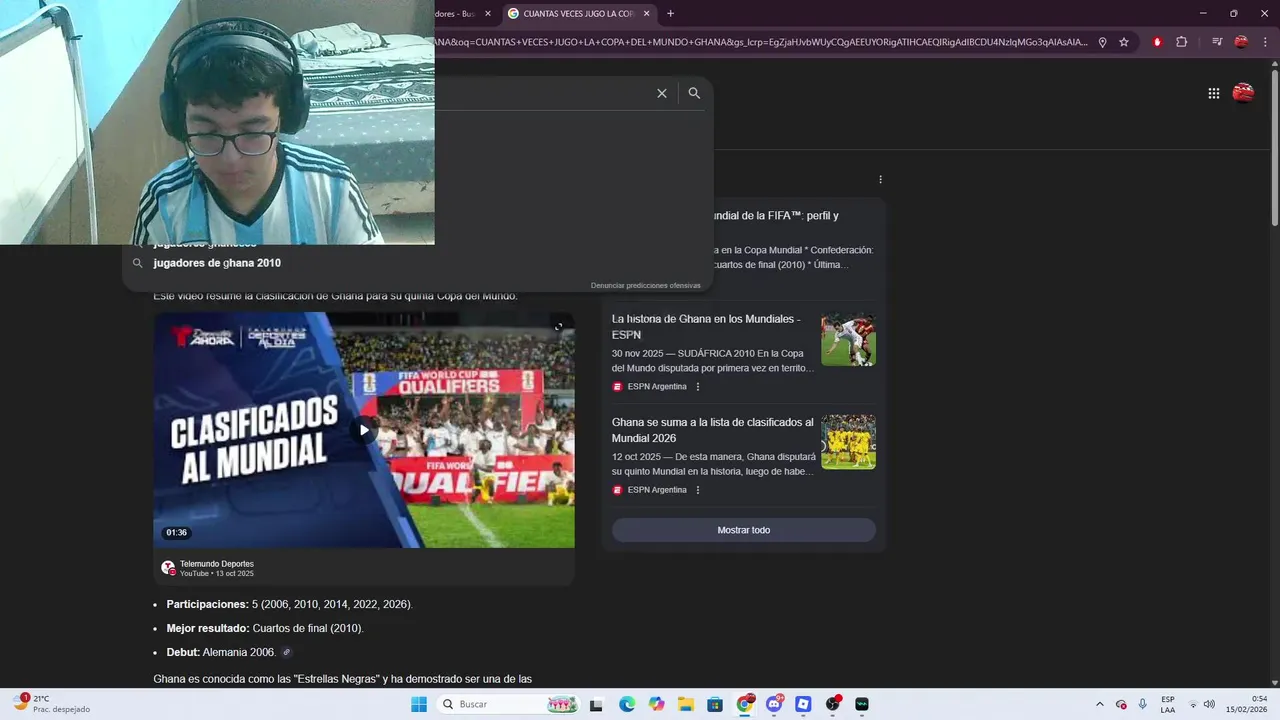Viewport: 1280px width, 720px height.
Task: Open Google Chrome from the taskbar
Action: pyautogui.click(x=745, y=704)
